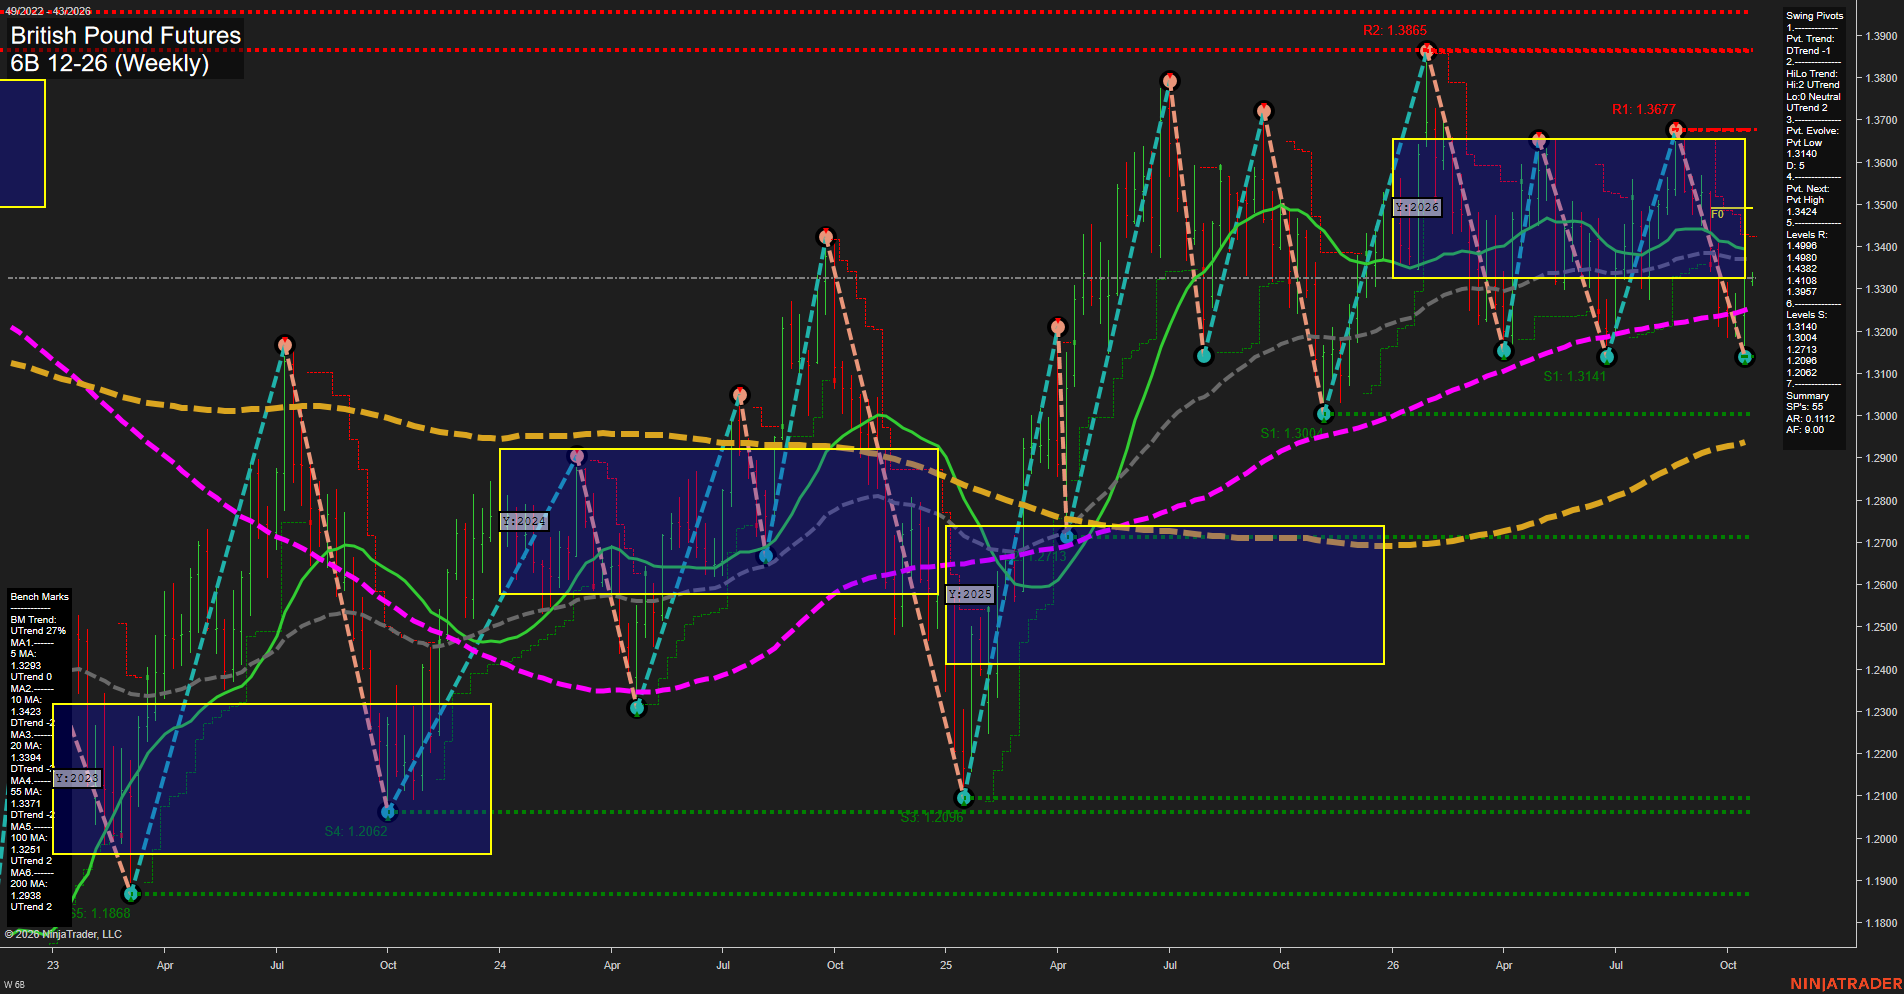1904x994 pixels.
Task: Click the Bench Marks panel heading
Action: tap(39, 597)
